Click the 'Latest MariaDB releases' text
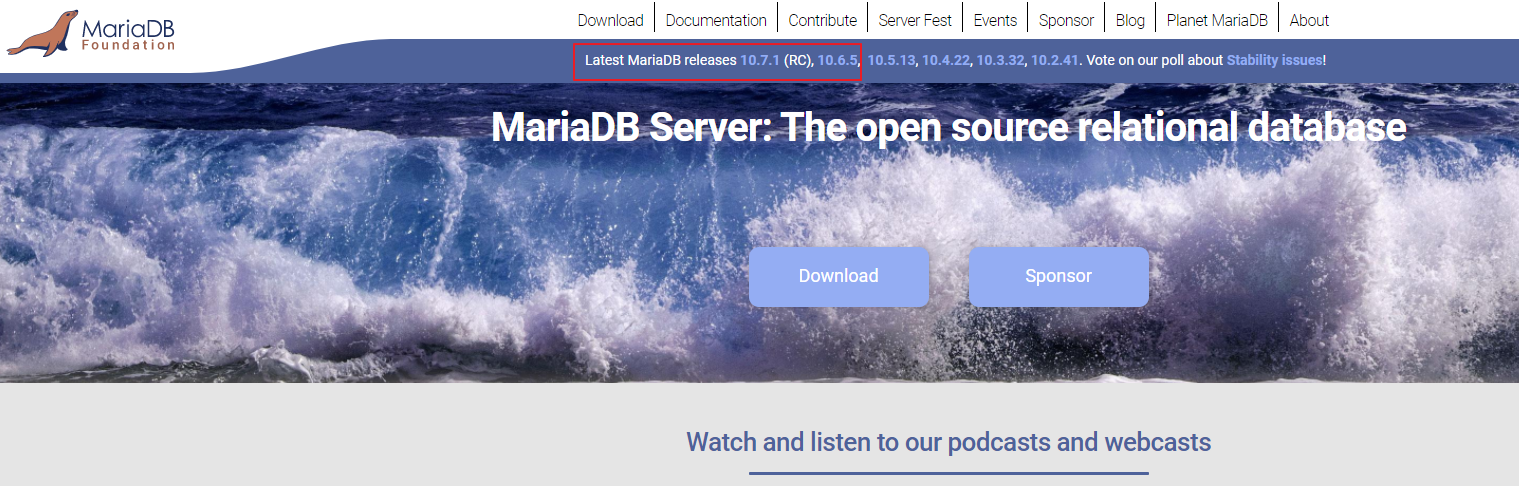The width and height of the screenshot is (1519, 486). coord(660,60)
